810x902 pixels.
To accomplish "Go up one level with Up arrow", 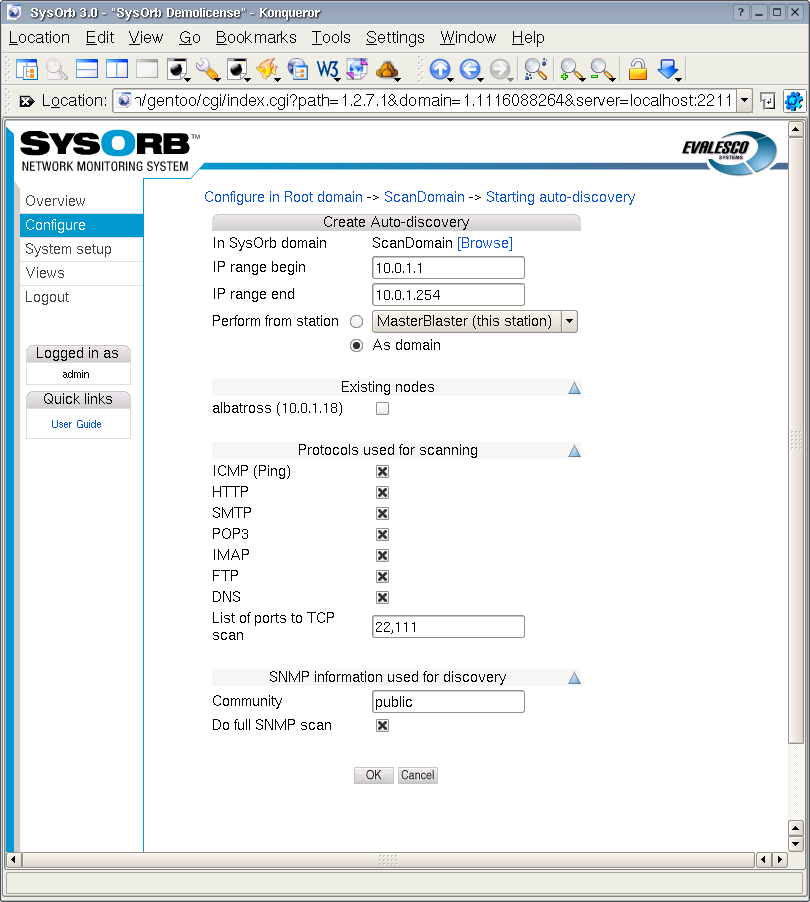I will click(x=441, y=70).
